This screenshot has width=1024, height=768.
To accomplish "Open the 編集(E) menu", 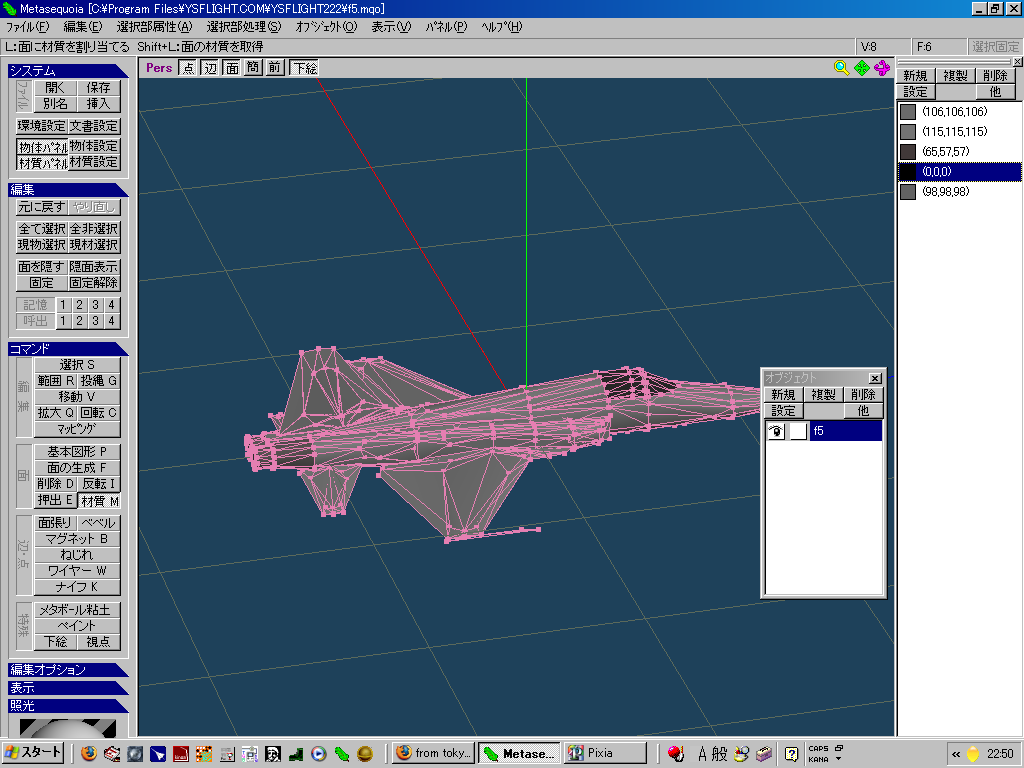I will [82, 27].
